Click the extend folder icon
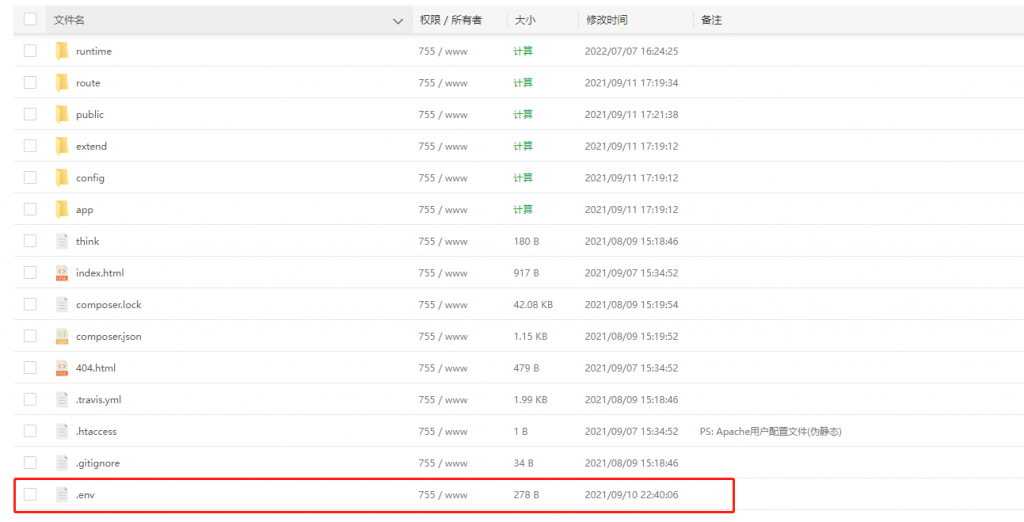 62,146
